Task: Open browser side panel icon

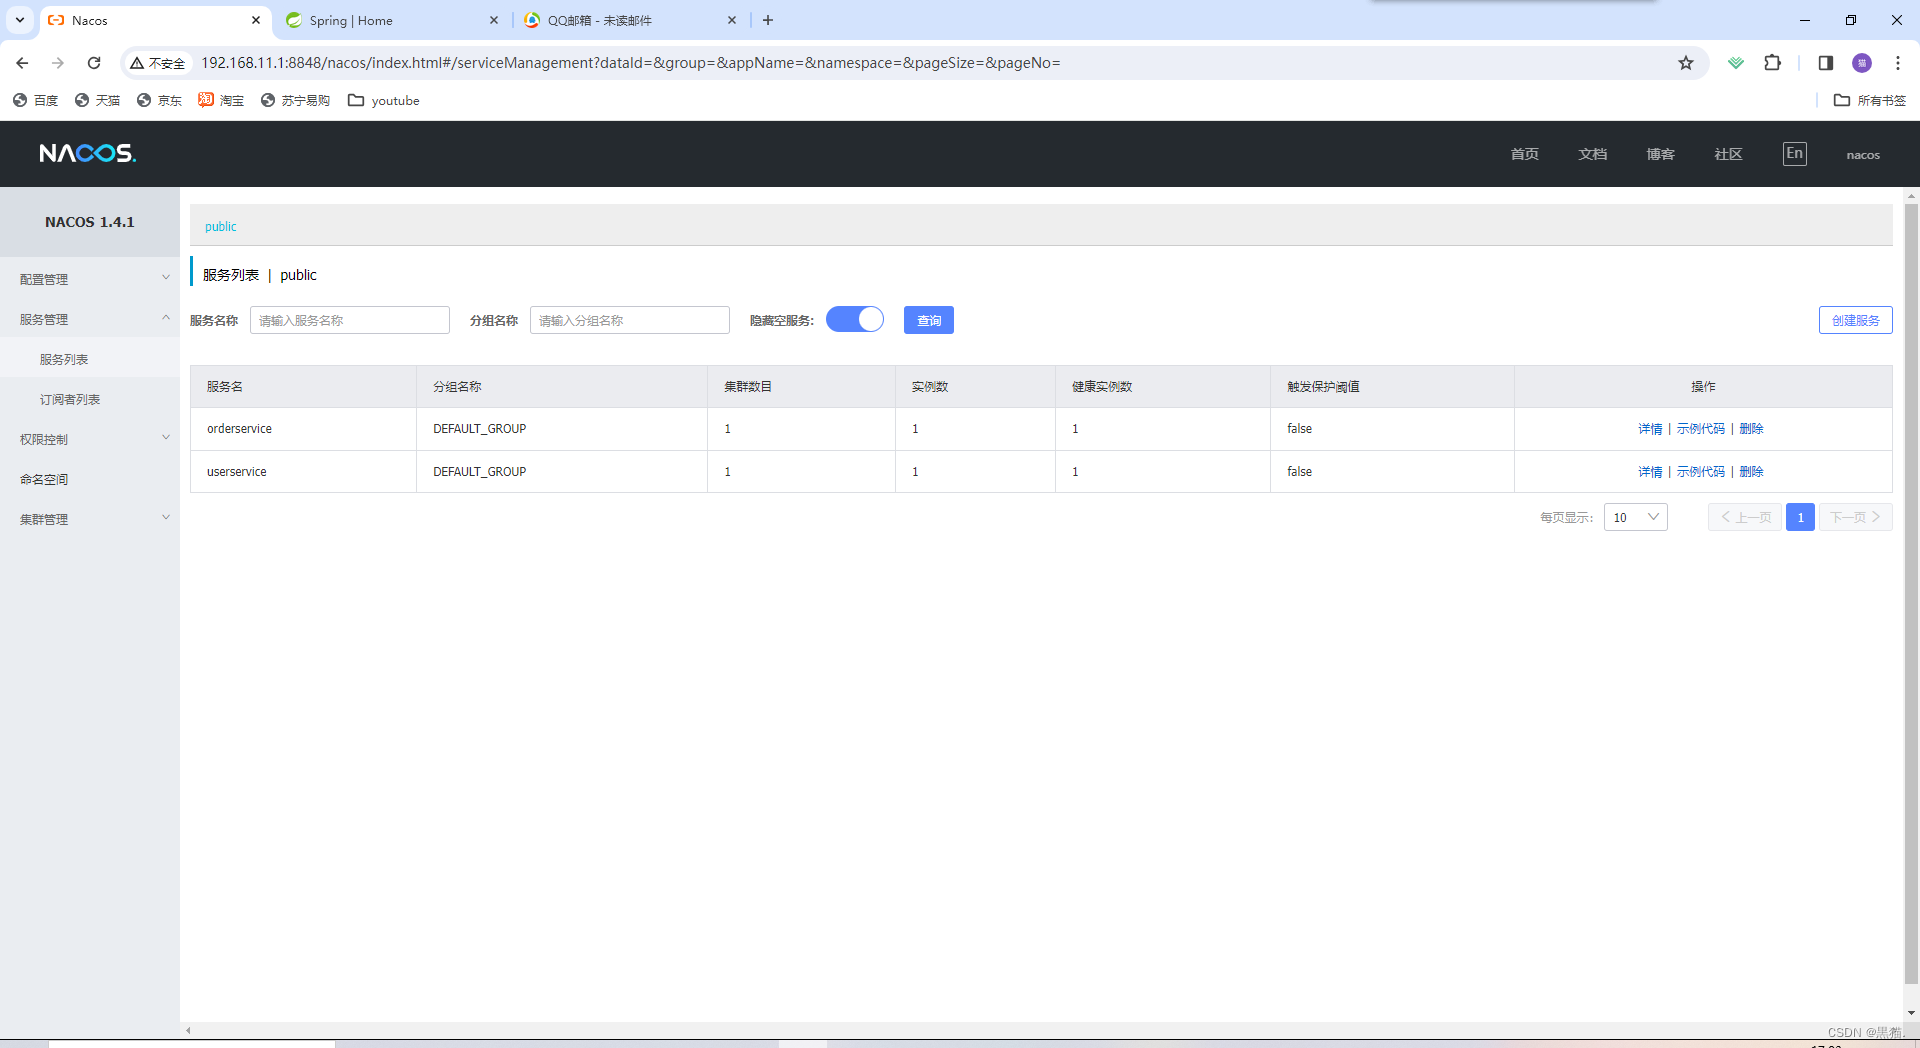Action: (1825, 63)
